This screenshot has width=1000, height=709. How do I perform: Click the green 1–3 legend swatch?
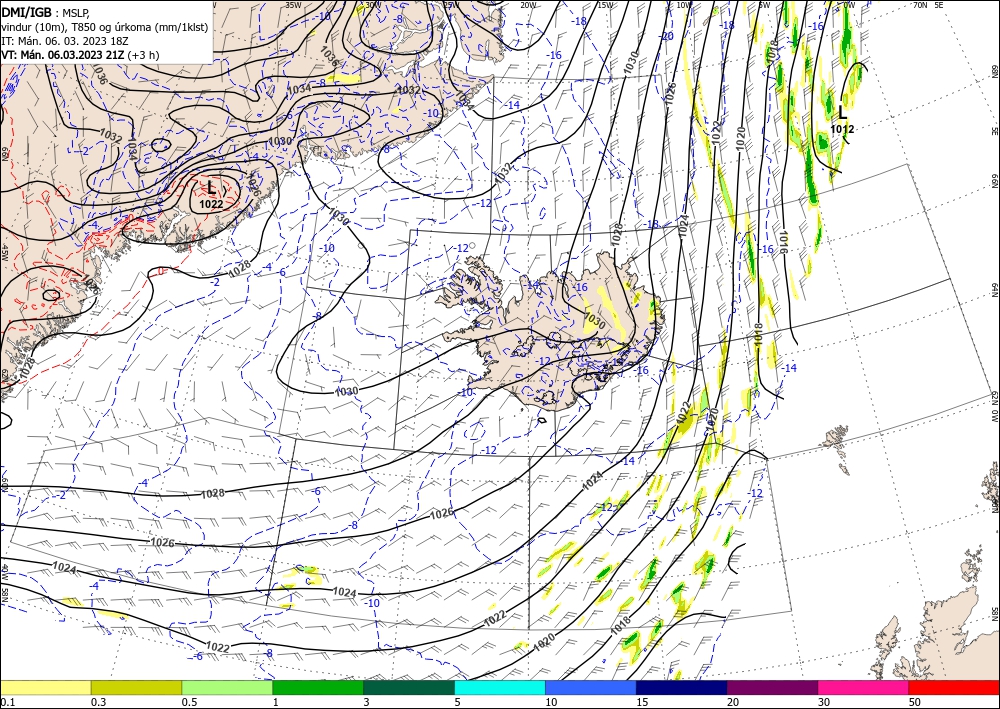pos(318,687)
